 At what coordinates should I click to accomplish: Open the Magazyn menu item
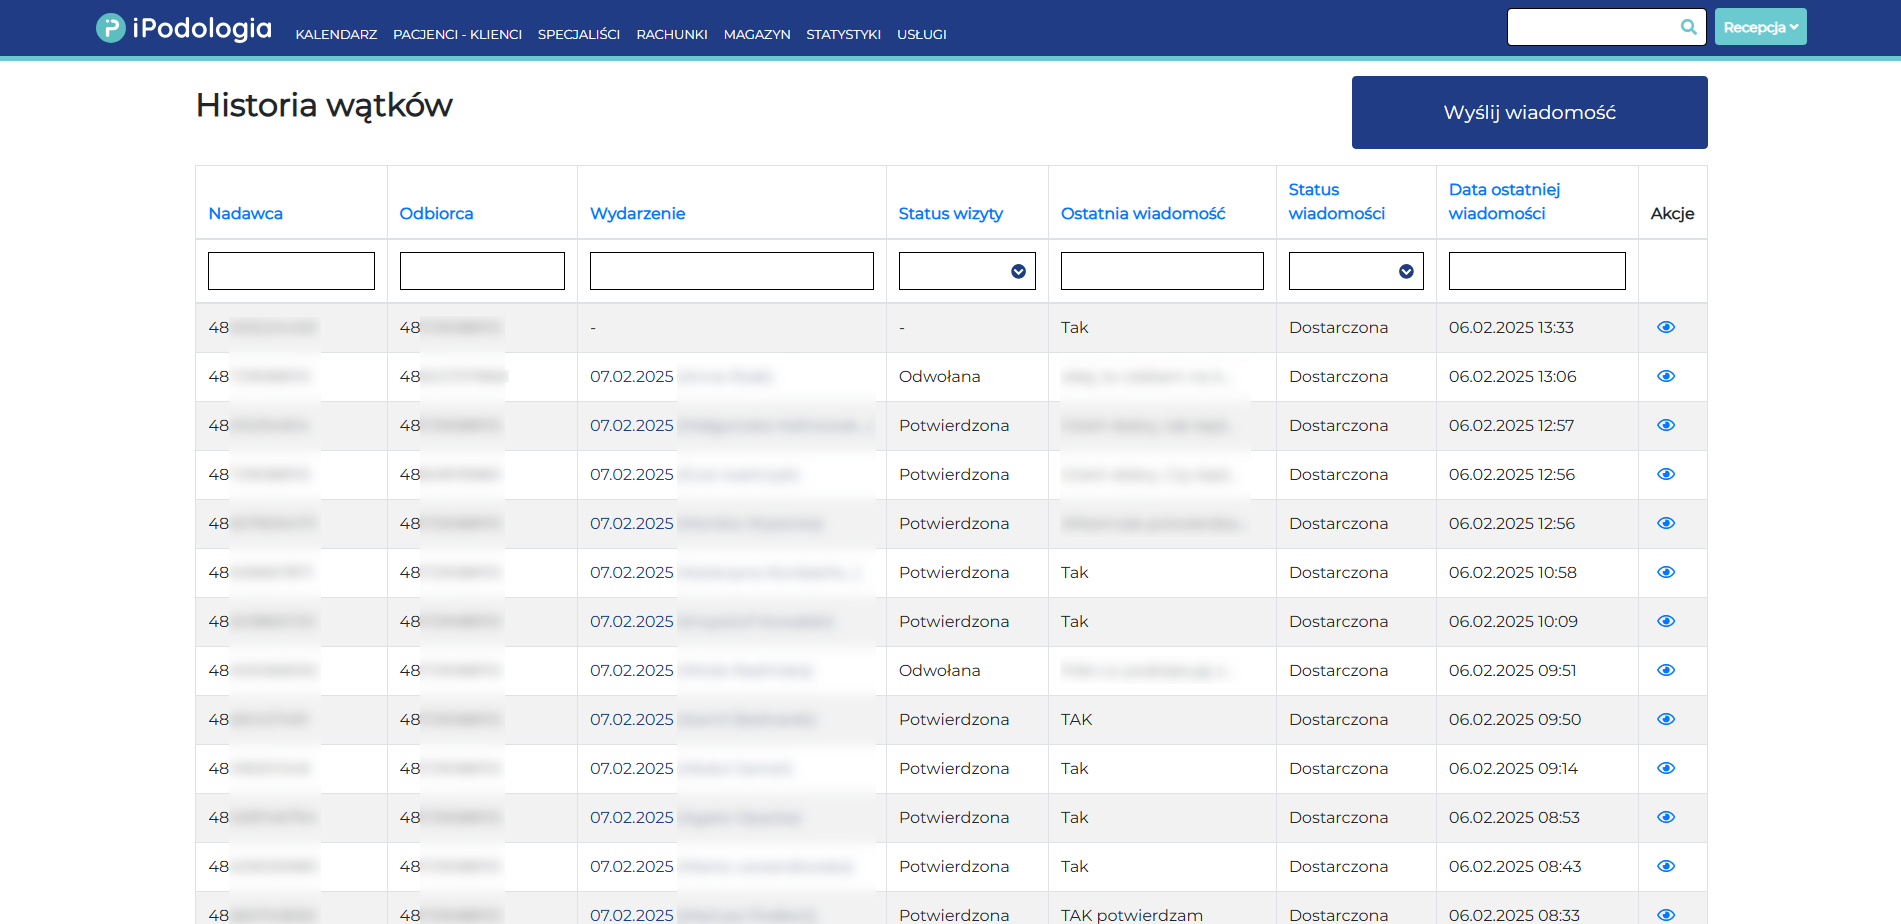click(756, 35)
